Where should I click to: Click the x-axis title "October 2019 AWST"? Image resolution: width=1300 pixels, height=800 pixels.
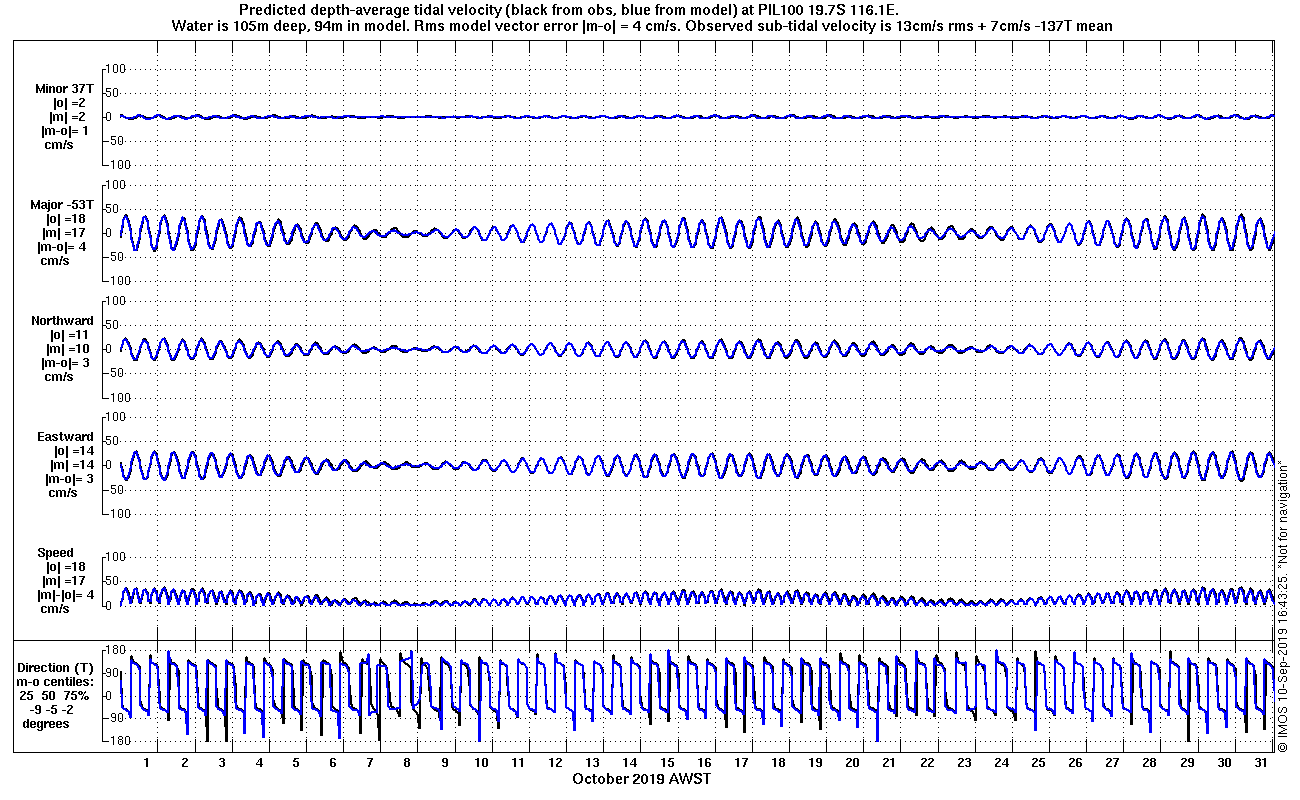click(641, 778)
